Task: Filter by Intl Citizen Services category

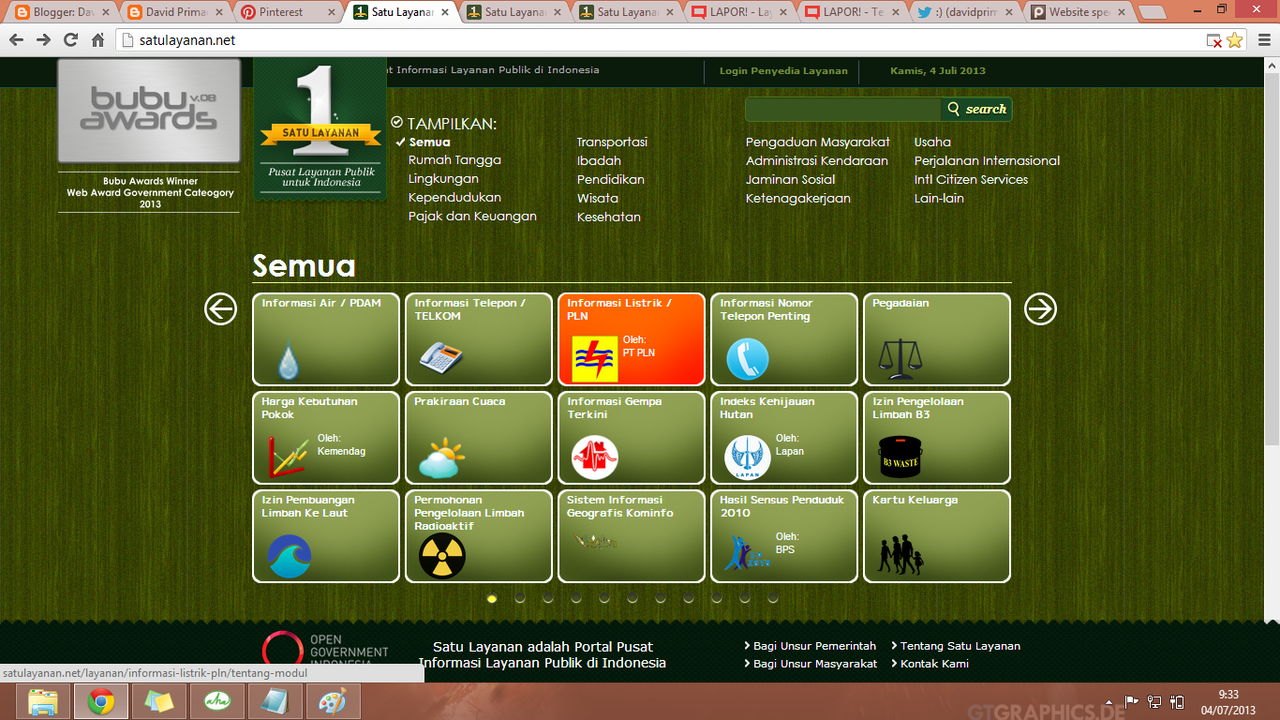Action: pyautogui.click(x=971, y=180)
